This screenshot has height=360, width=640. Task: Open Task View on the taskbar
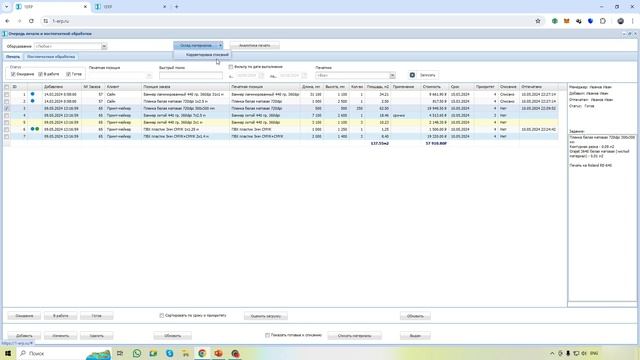coord(120,353)
